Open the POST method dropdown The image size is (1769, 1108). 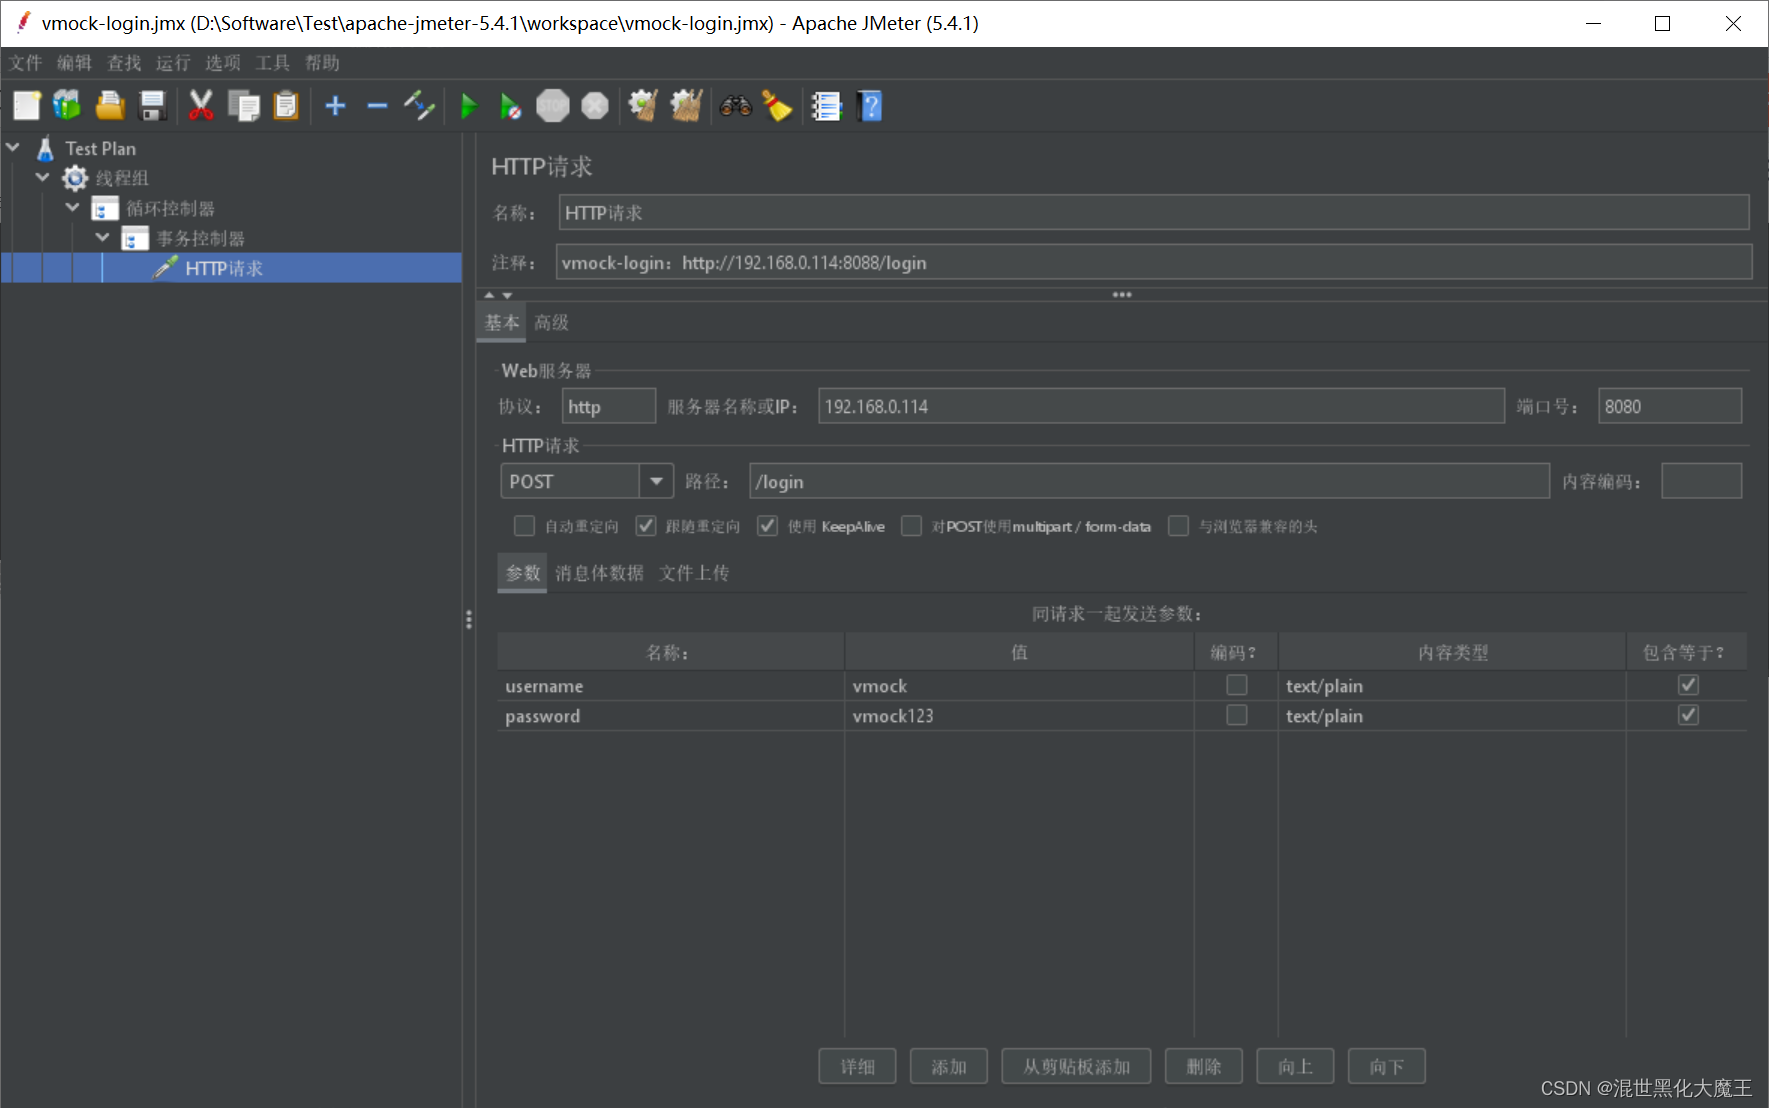656,481
